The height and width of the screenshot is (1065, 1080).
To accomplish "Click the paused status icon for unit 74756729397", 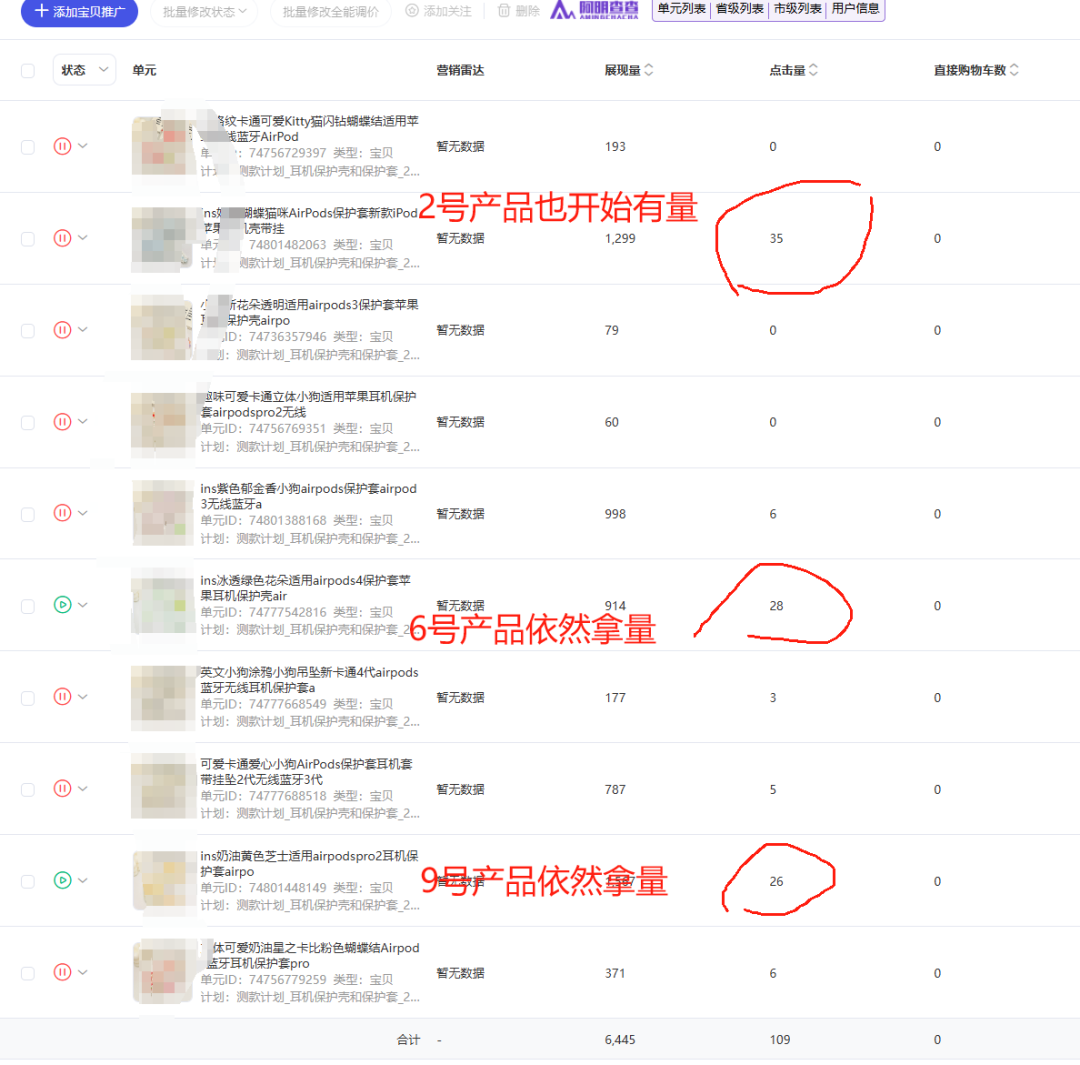I will (x=62, y=146).
